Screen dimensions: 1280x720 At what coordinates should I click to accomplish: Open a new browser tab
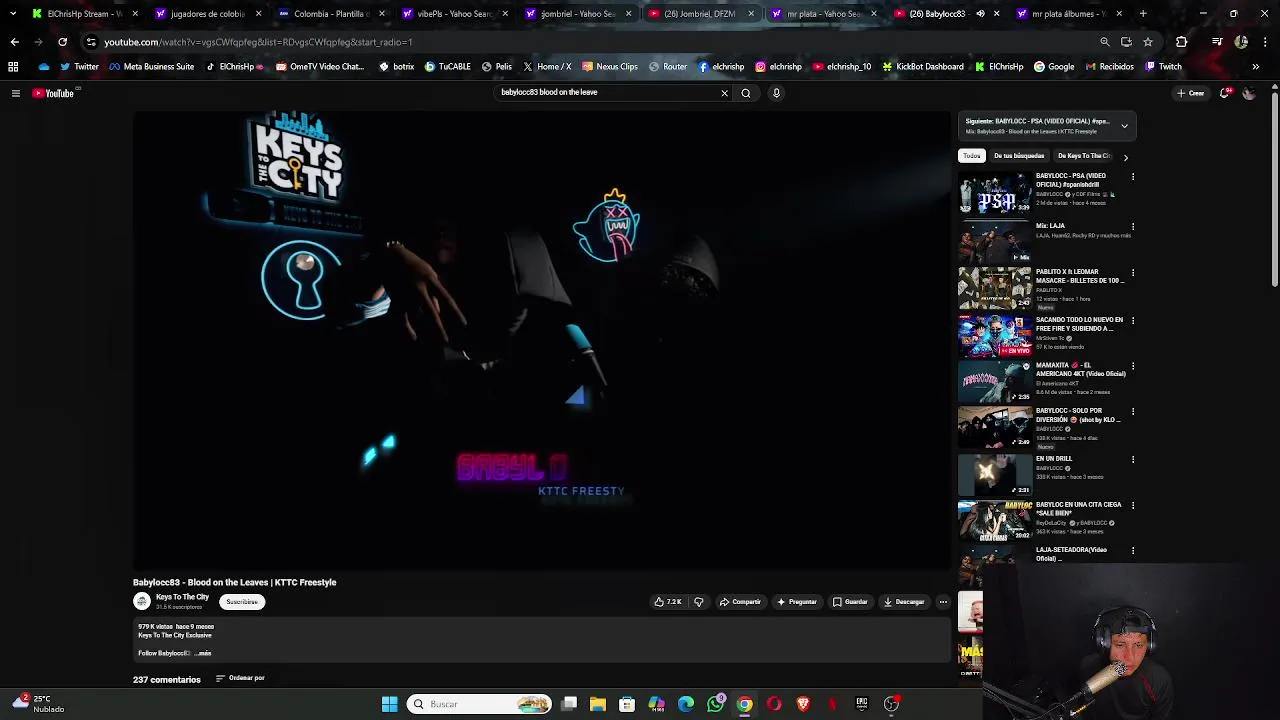[1143, 14]
